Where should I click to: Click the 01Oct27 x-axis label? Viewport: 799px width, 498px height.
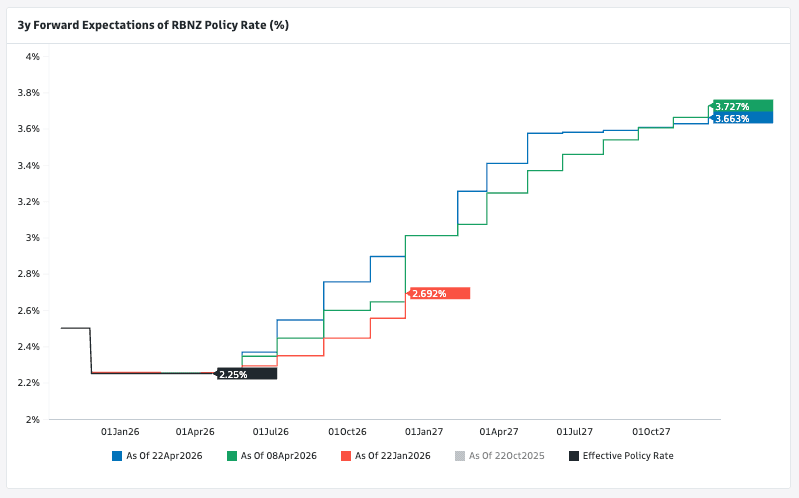point(651,432)
